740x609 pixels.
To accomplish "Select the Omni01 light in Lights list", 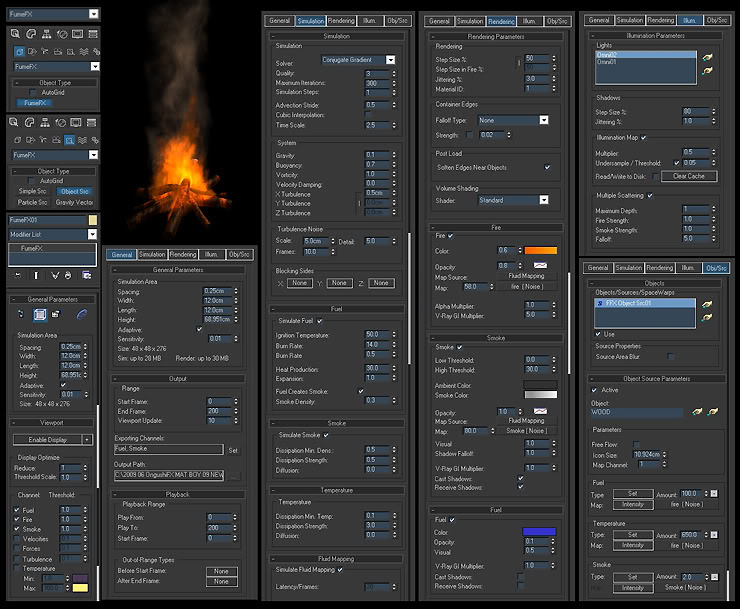I will (x=646, y=62).
